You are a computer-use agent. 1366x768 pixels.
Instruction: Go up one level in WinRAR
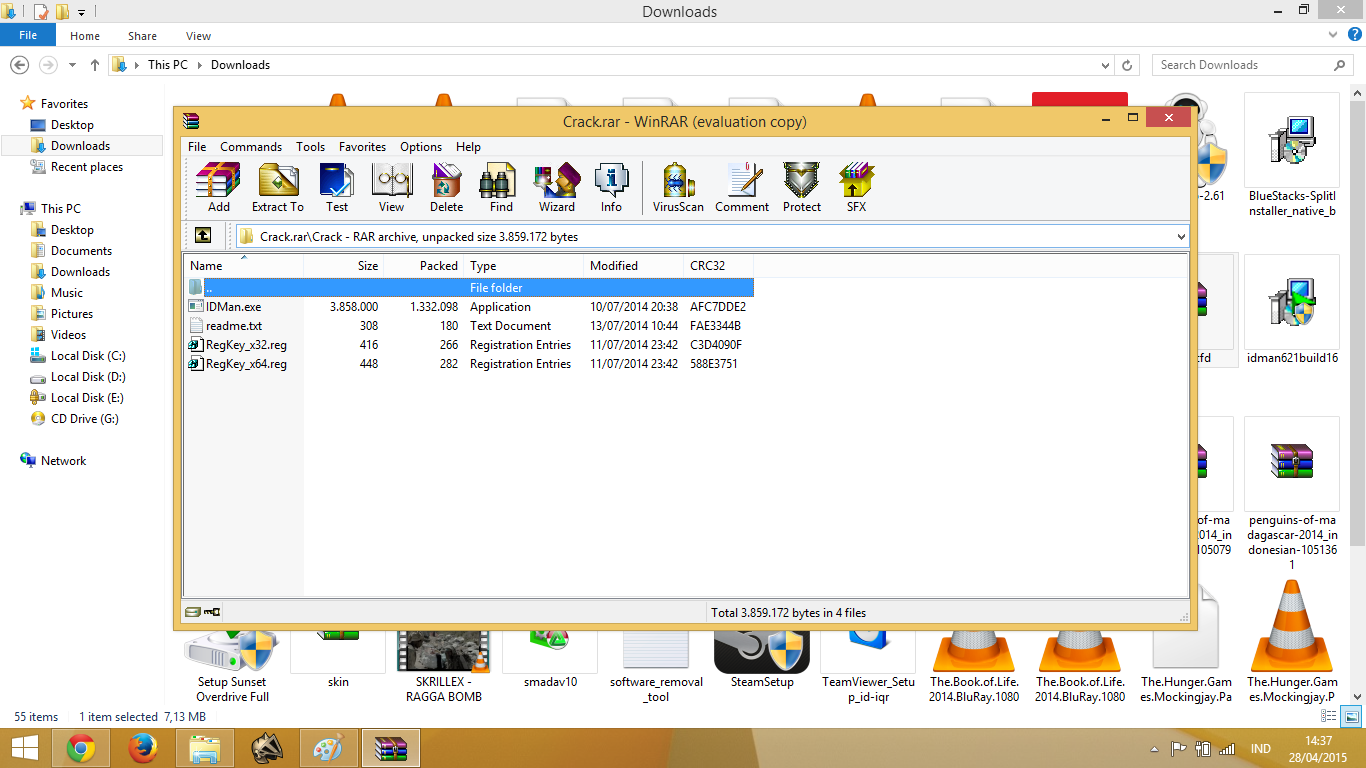(202, 236)
